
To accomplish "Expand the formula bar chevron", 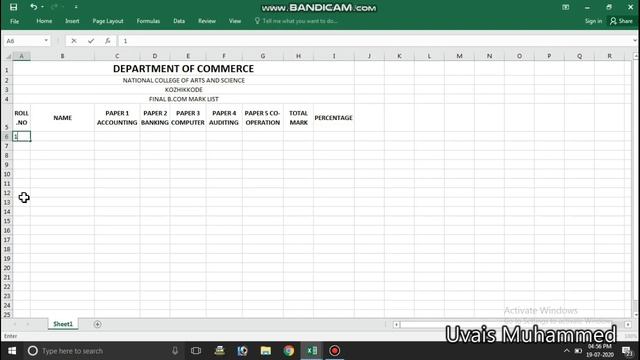I will [635, 41].
